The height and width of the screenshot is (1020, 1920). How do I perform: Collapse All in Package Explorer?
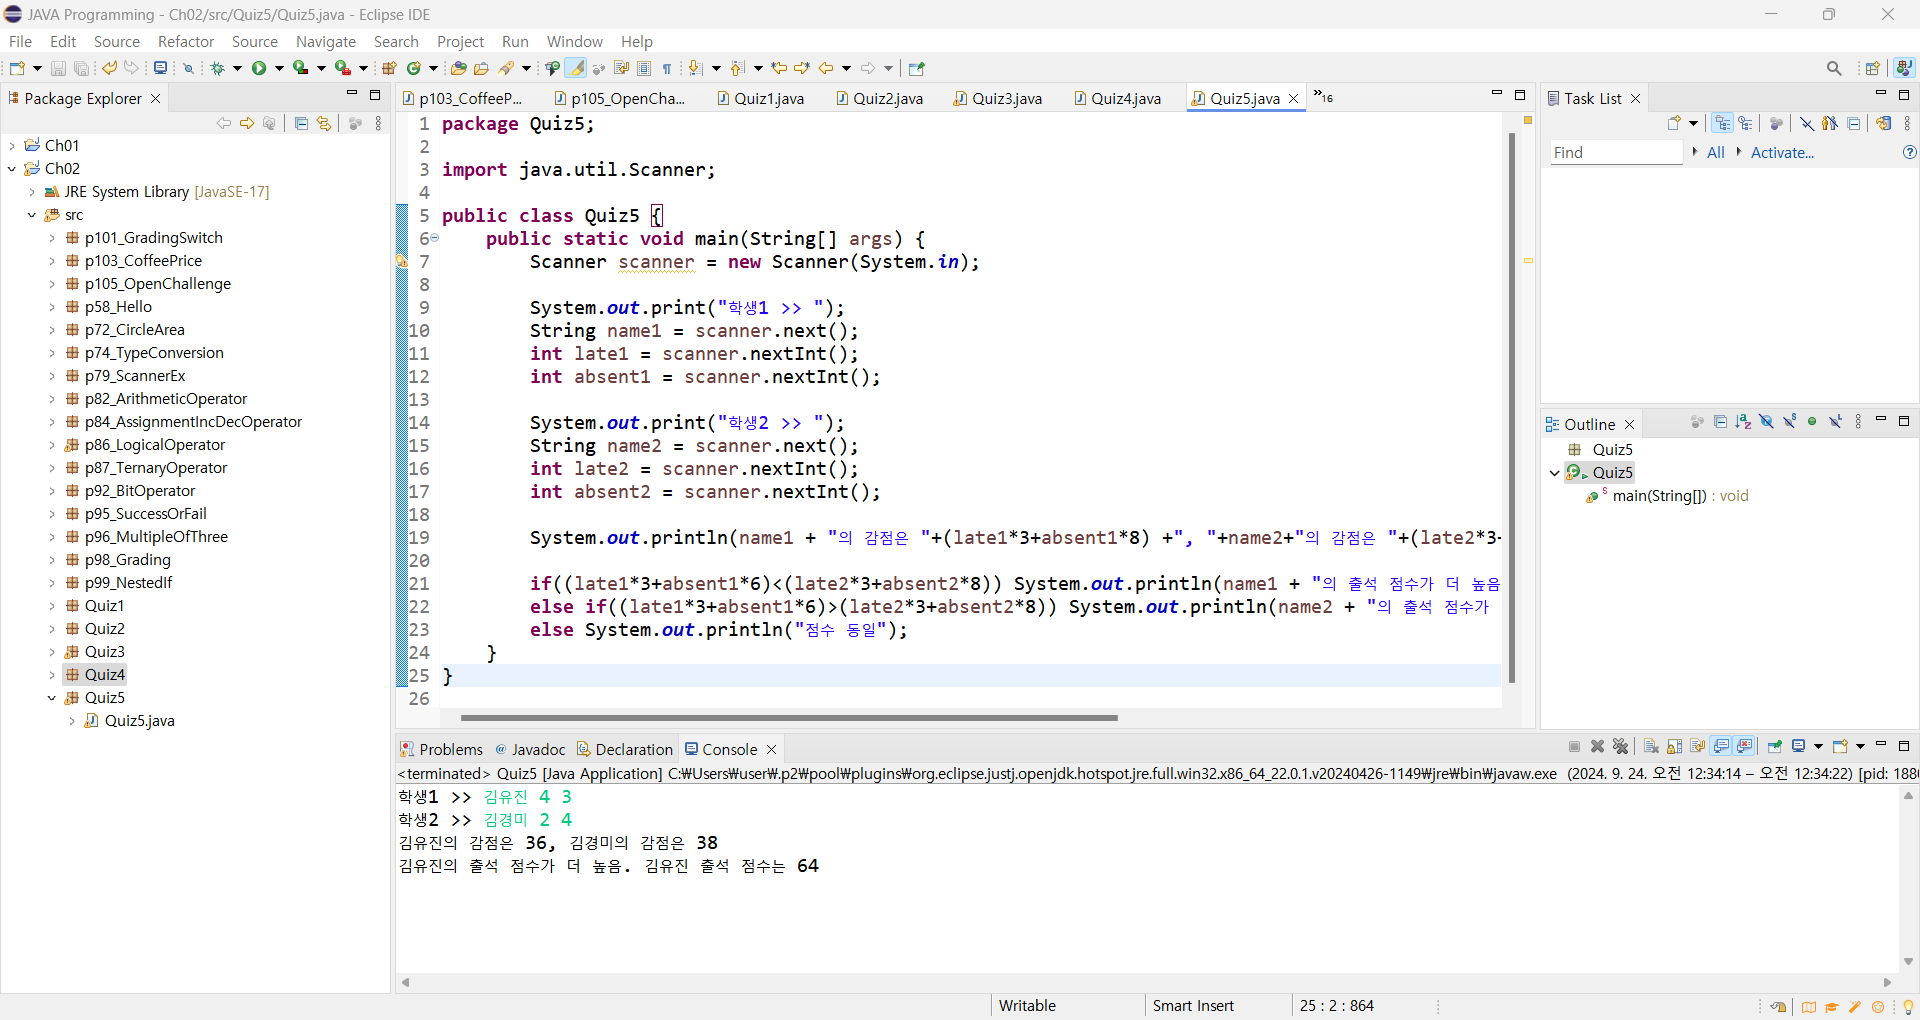point(301,123)
